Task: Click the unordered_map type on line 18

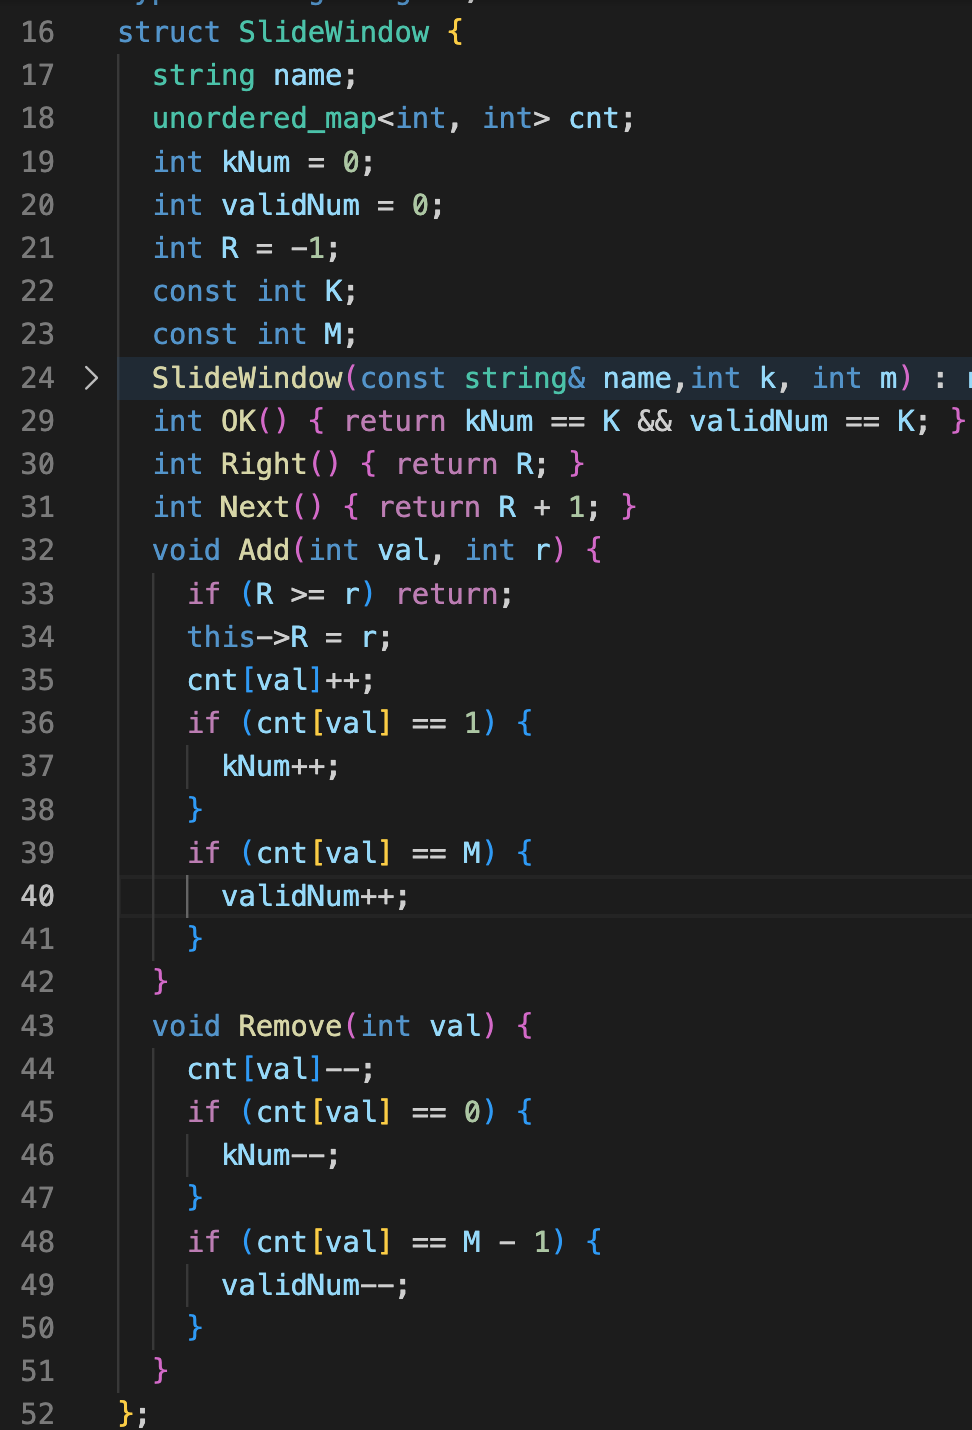Action: 264,119
